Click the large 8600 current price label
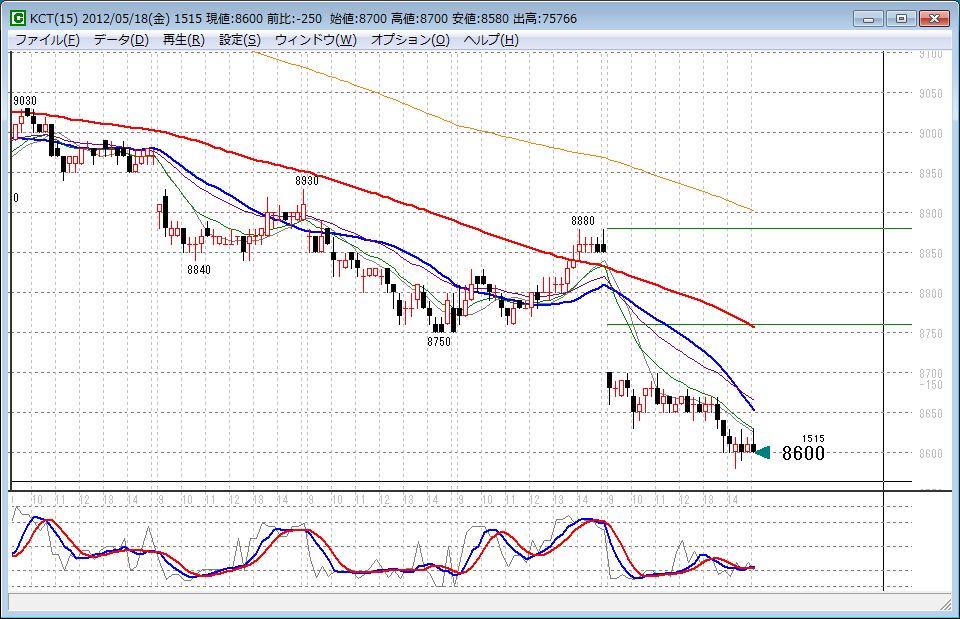The width and height of the screenshot is (960, 619). (x=803, y=453)
